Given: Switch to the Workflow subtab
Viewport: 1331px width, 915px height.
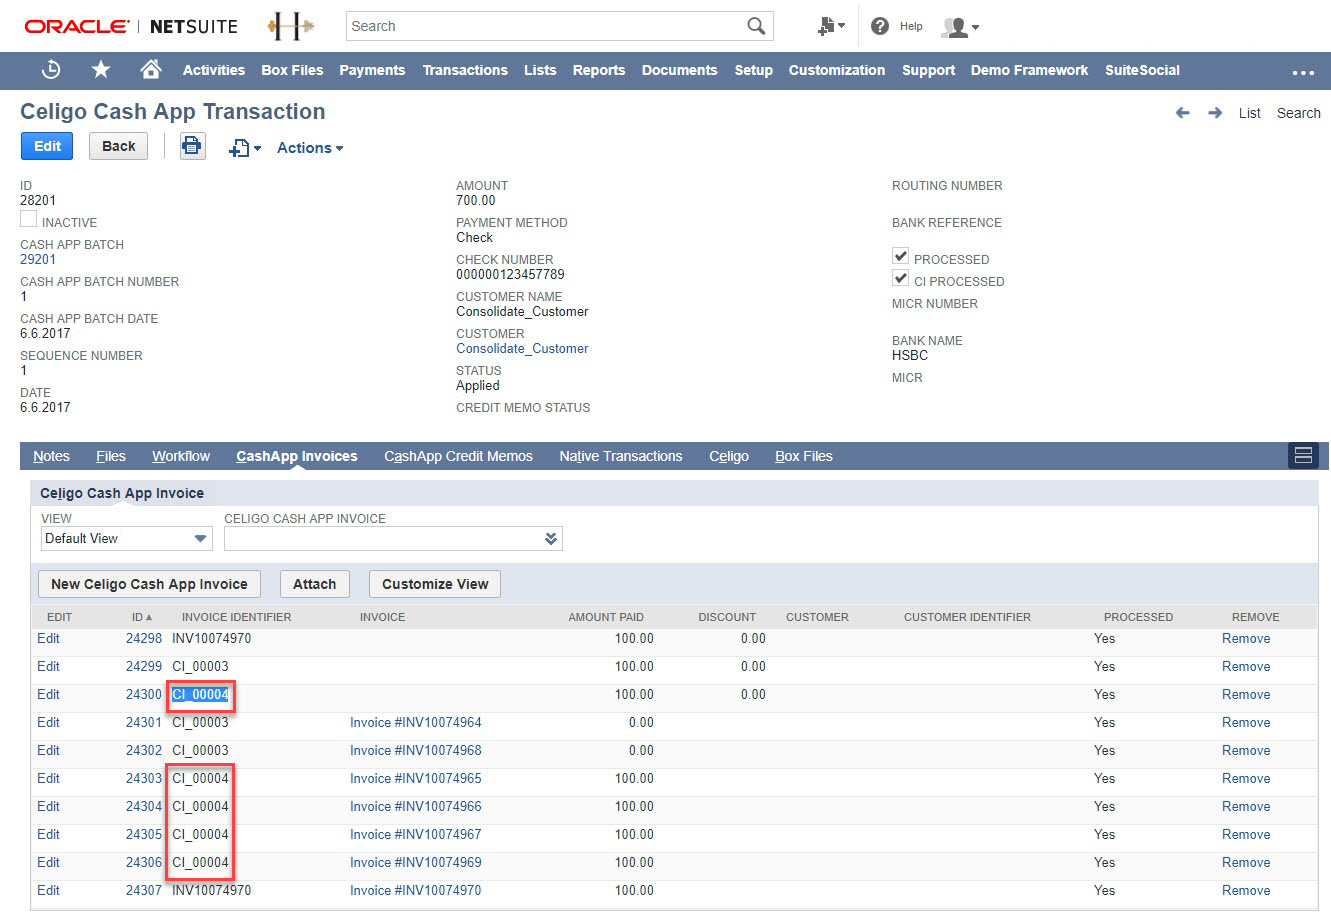Looking at the screenshot, I should tap(181, 456).
